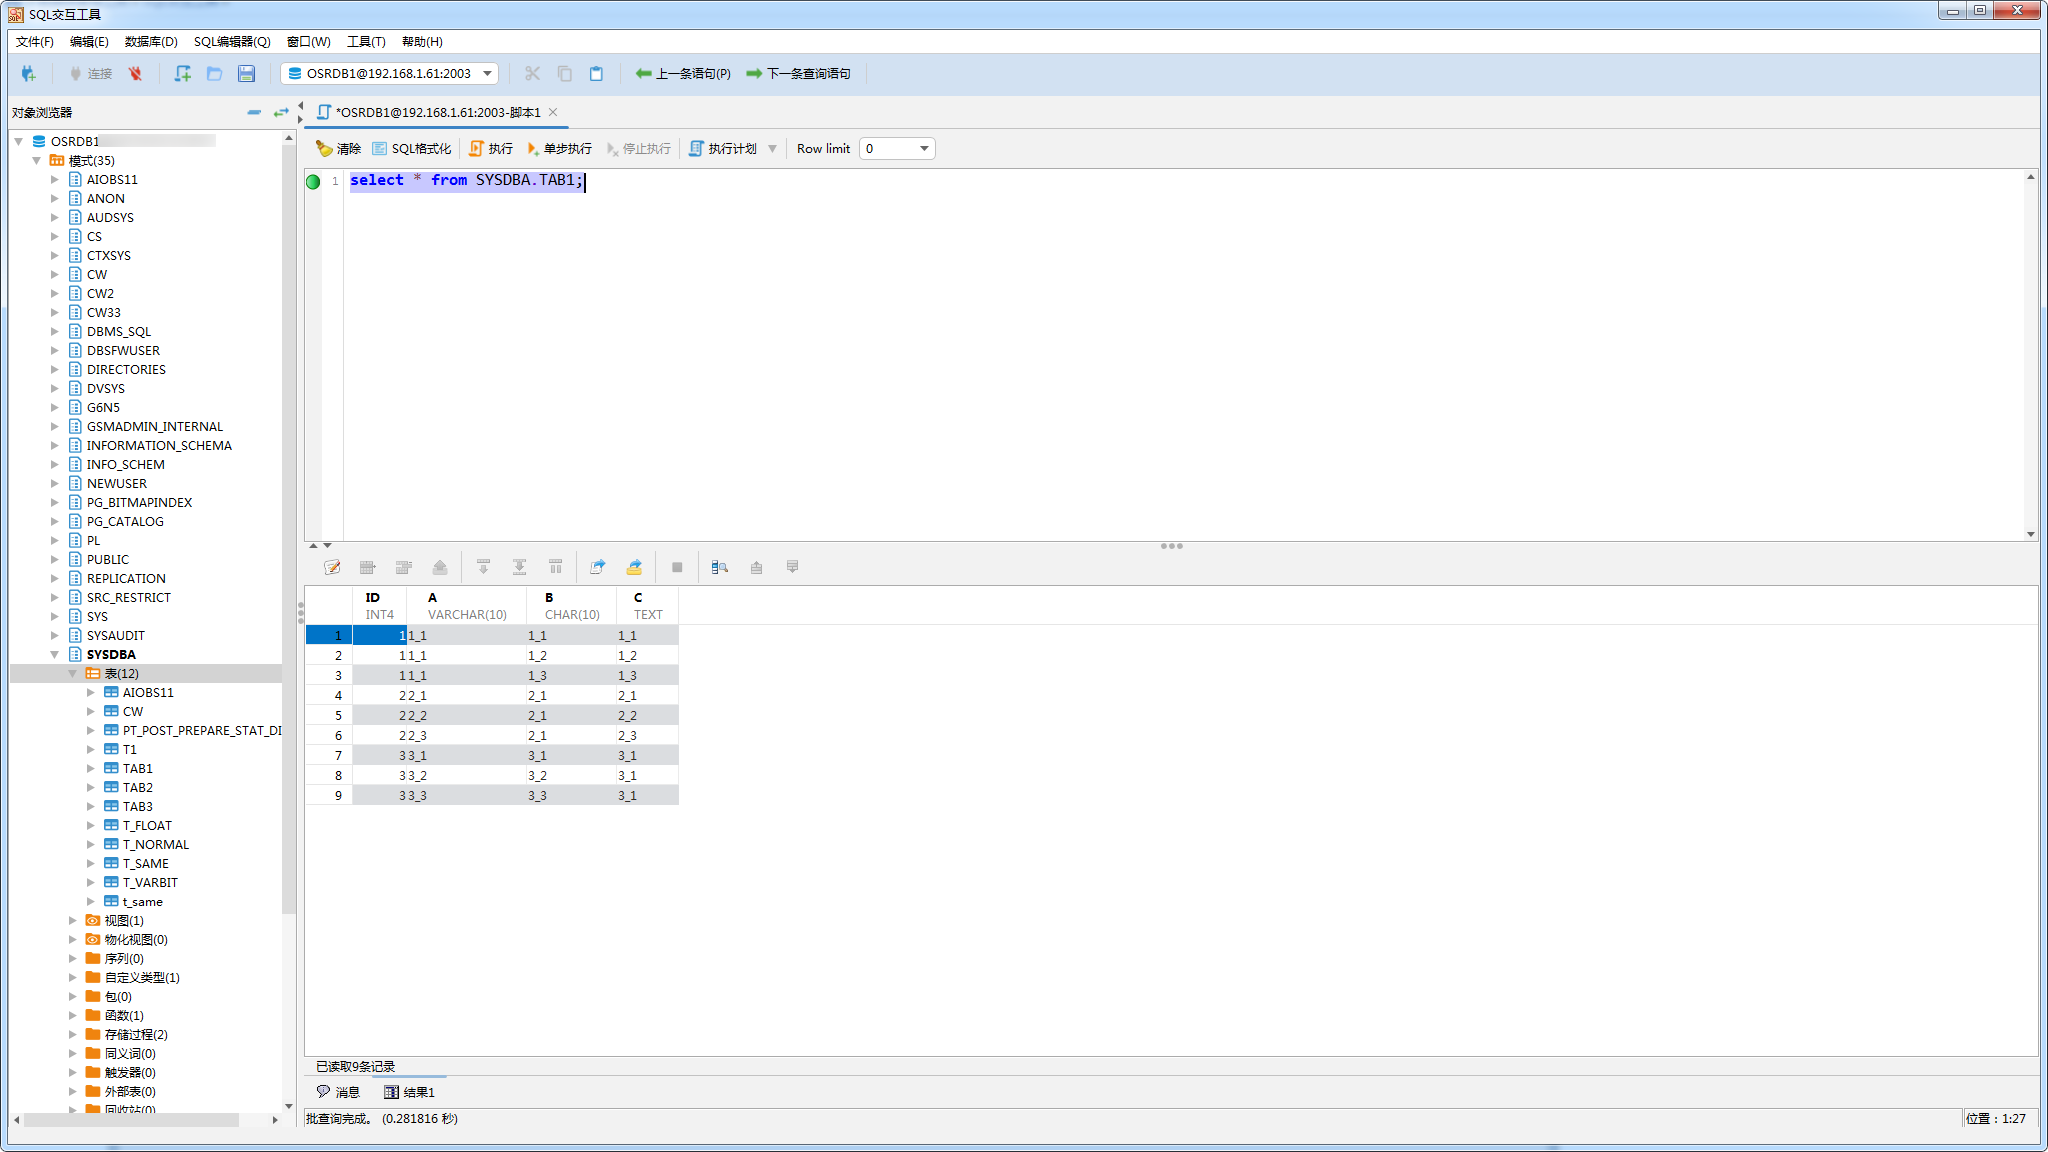This screenshot has height=1152, width=2048.
Task: Expand the 视图(1) views folder
Action: 73,920
